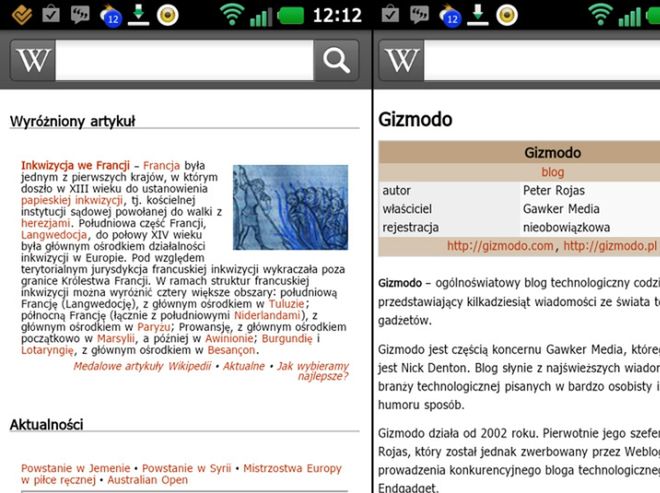Open badge 12 notification in right status bar
The height and width of the screenshot is (493, 660).
point(450,16)
